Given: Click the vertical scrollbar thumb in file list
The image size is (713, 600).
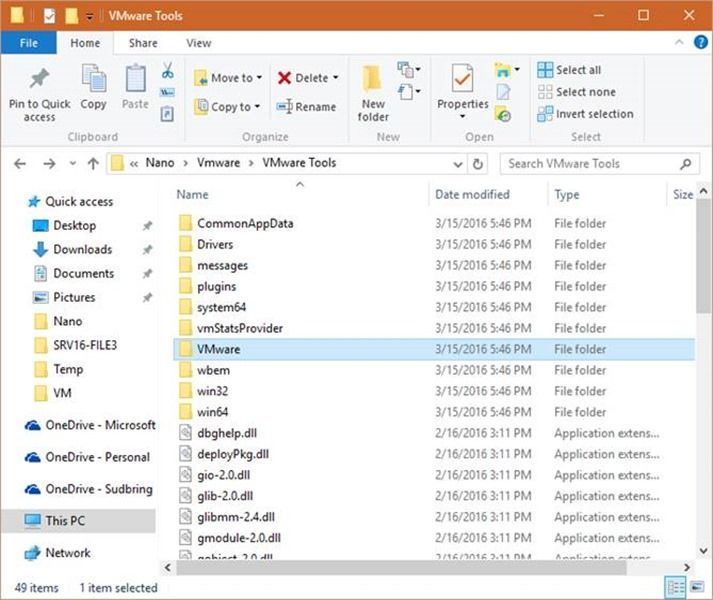Looking at the screenshot, I should (x=703, y=256).
